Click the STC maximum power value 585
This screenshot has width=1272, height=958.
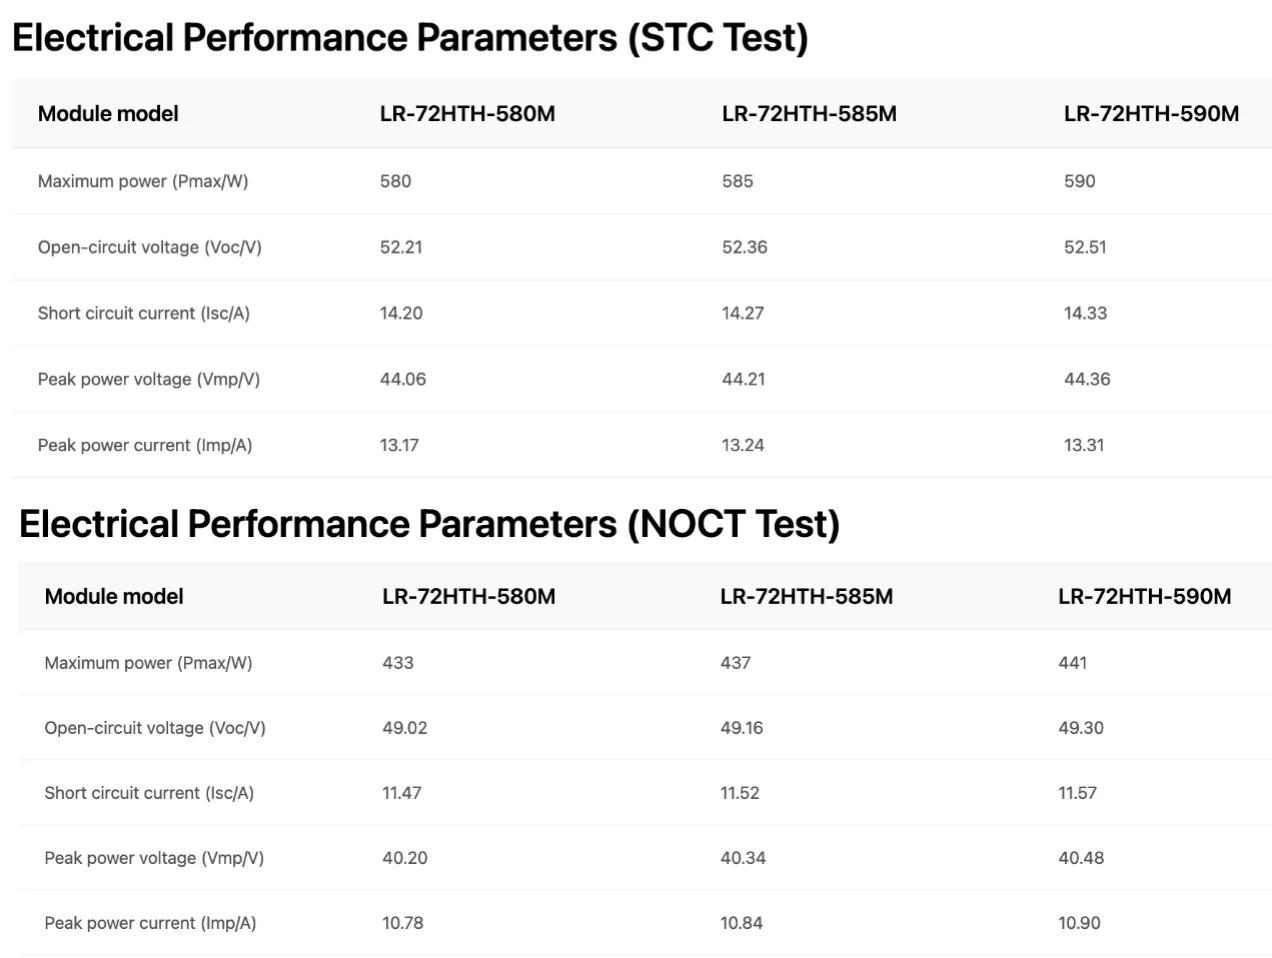click(738, 181)
